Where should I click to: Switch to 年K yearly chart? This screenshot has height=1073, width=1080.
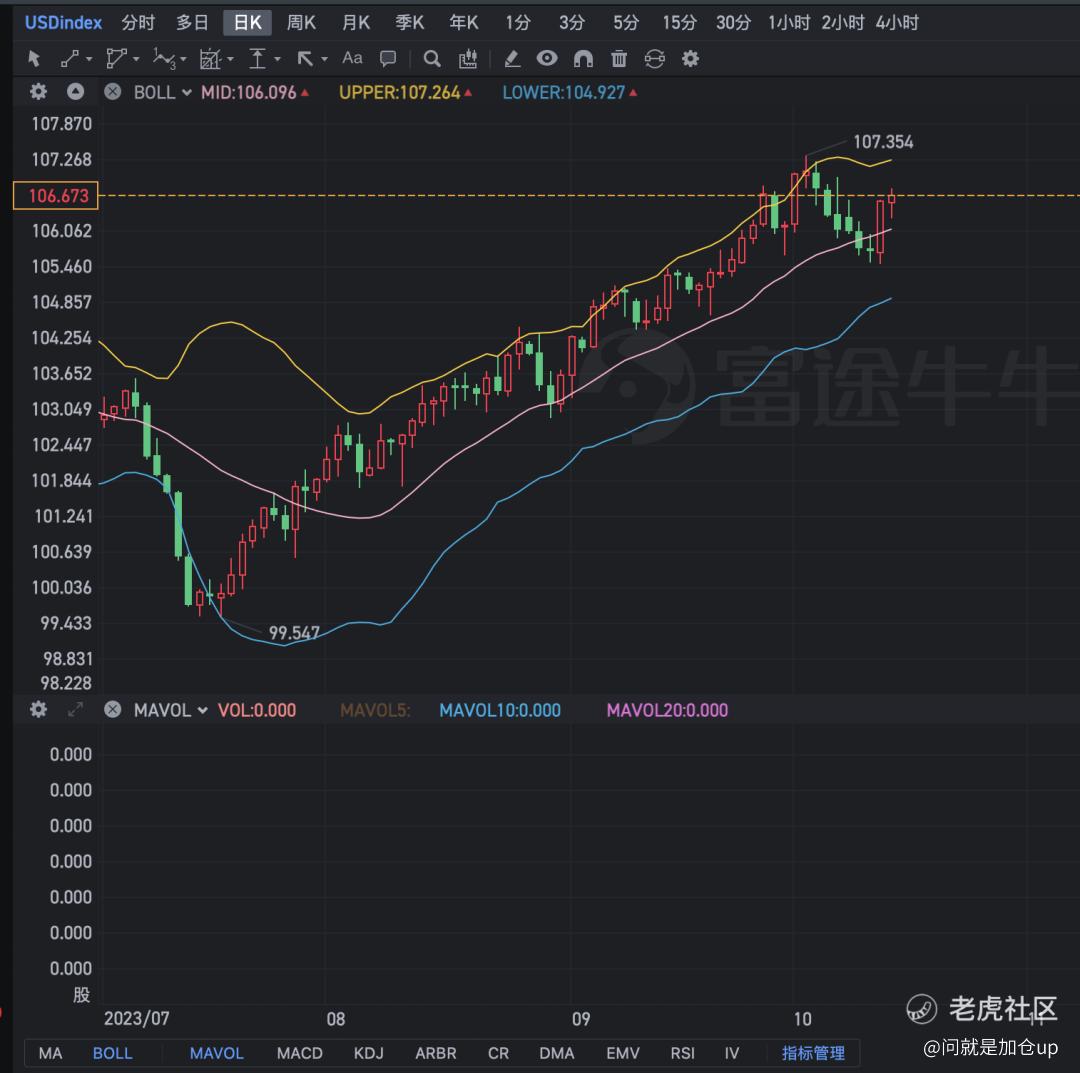click(x=464, y=23)
